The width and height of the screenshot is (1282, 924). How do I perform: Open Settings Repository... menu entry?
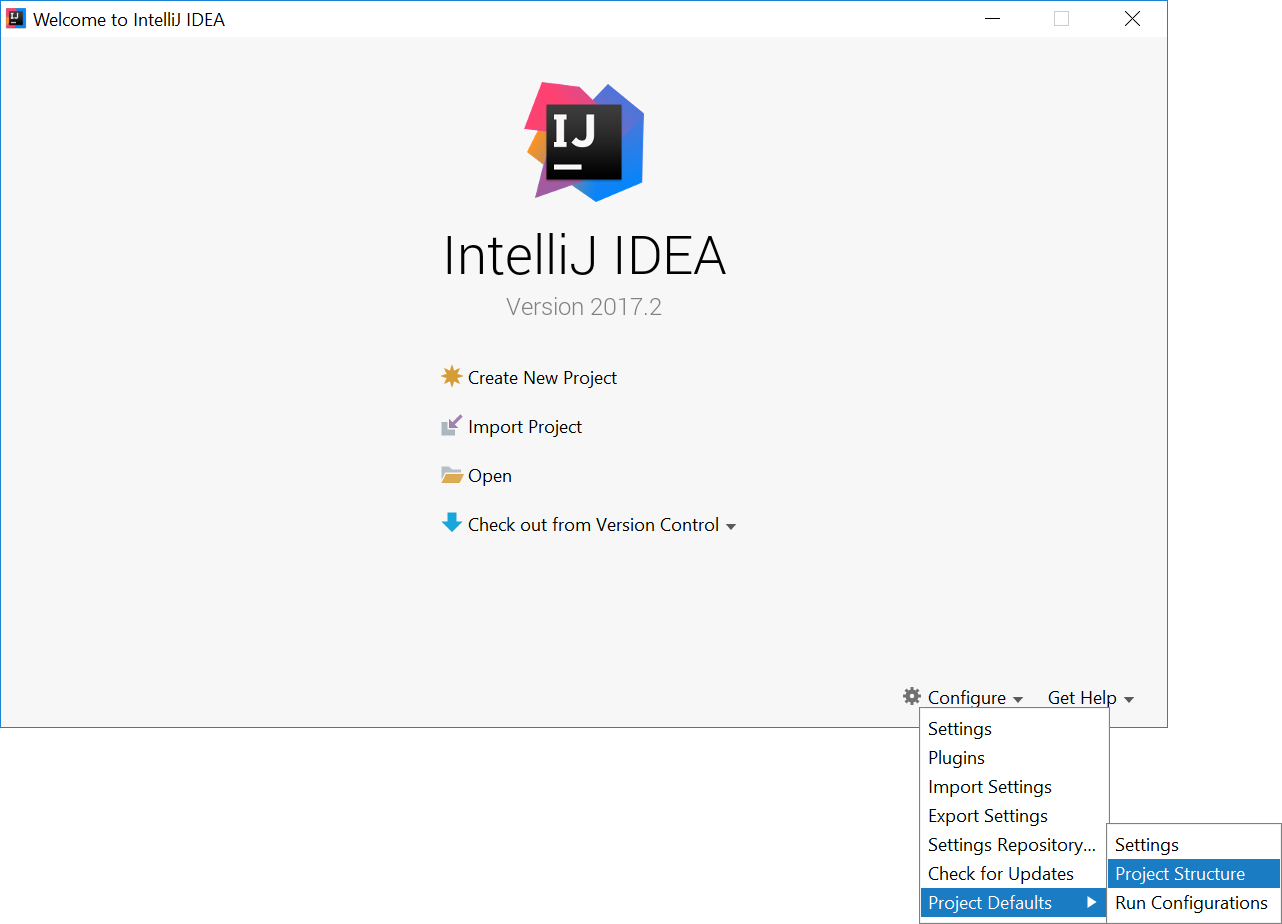(x=1011, y=845)
